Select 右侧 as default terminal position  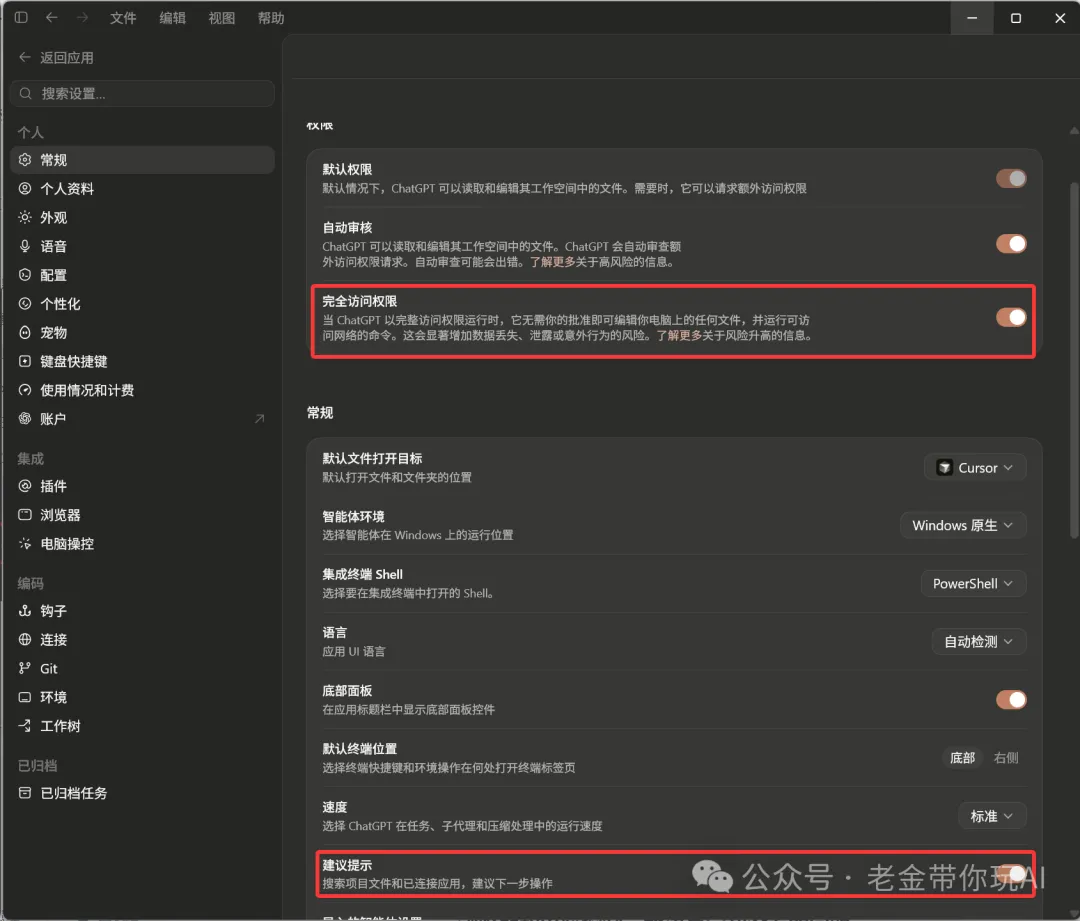click(1006, 758)
